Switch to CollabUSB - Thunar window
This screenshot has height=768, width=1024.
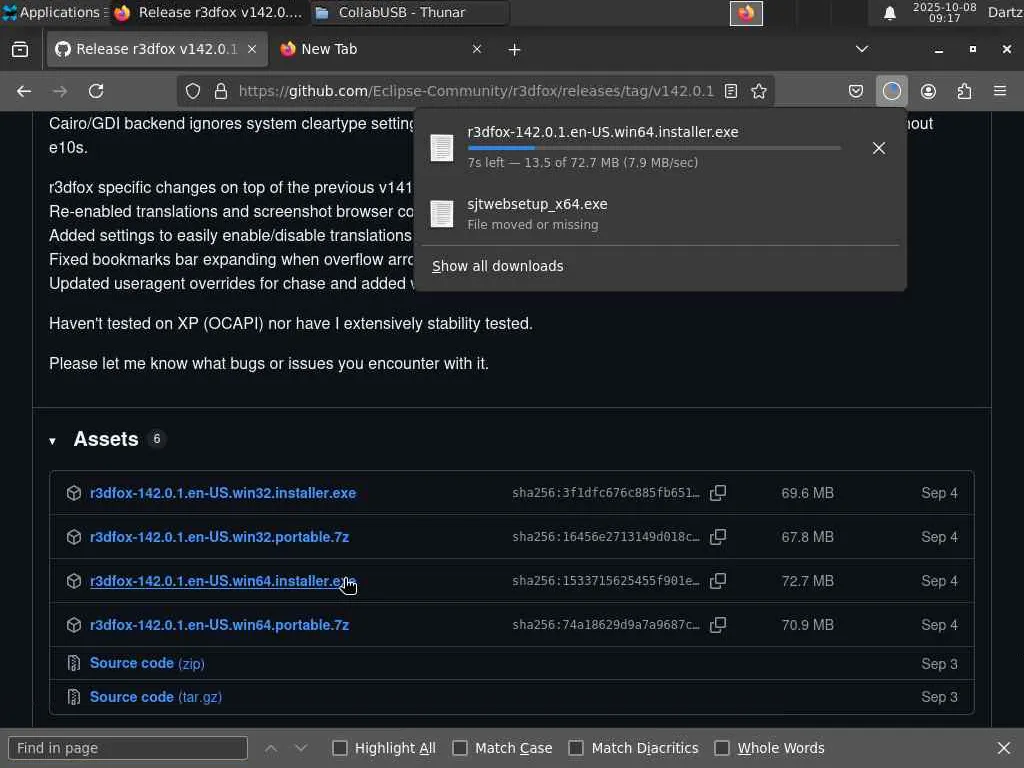click(x=408, y=12)
